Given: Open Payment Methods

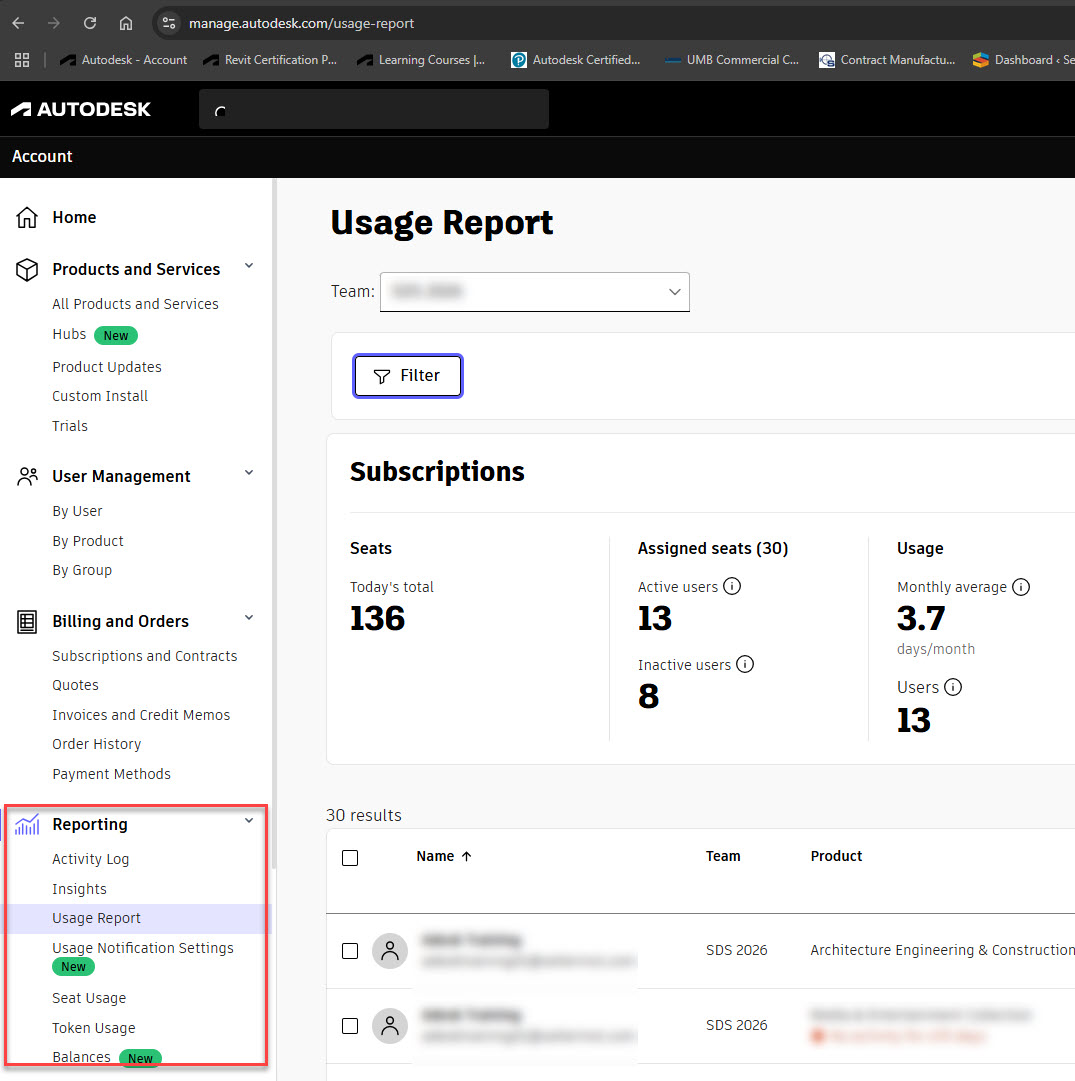Looking at the screenshot, I should [x=111, y=774].
